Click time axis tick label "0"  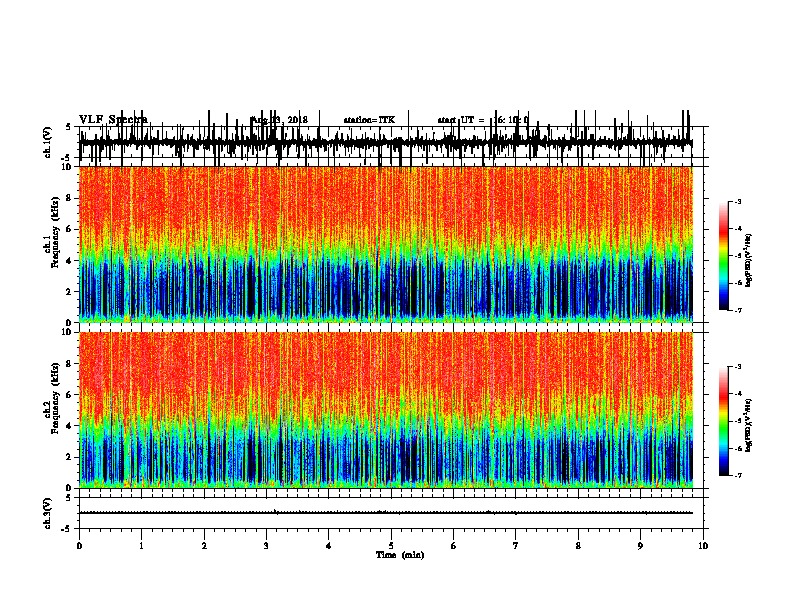point(79,546)
